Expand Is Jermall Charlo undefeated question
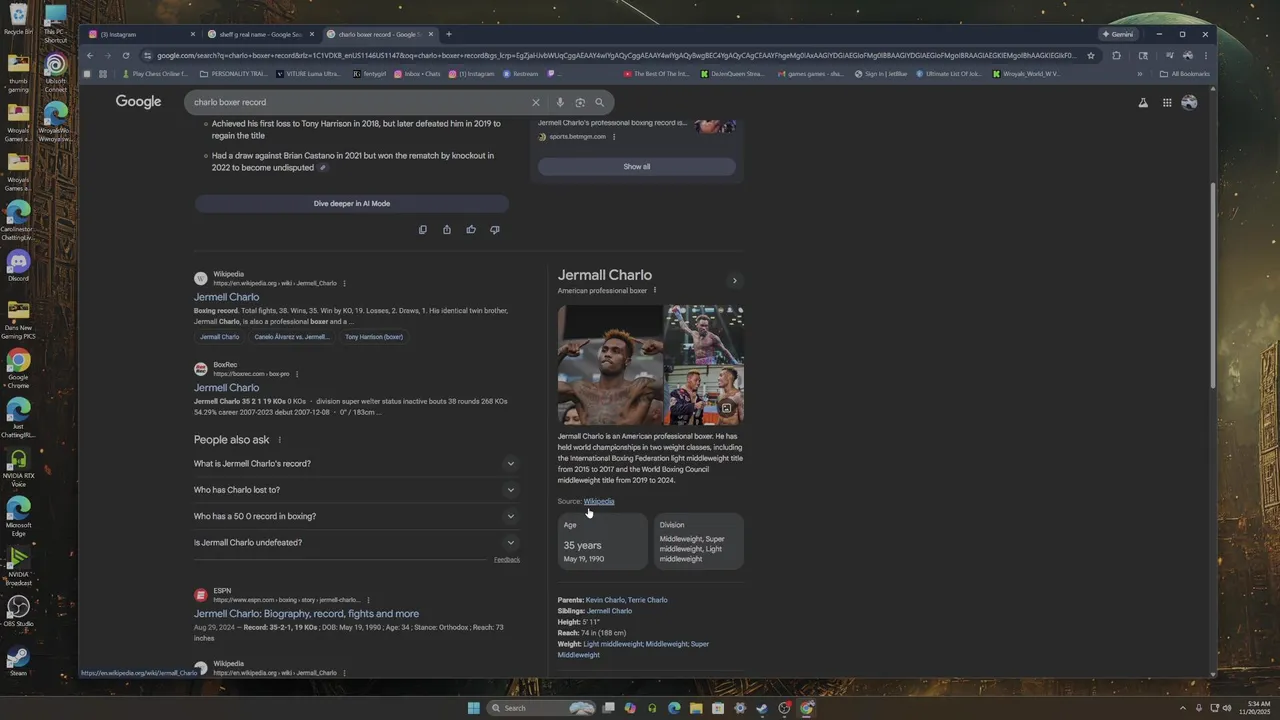Viewport: 1280px width, 720px height. pos(357,543)
